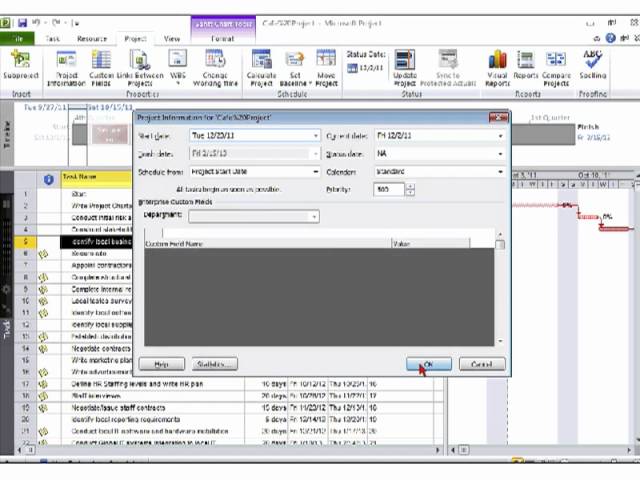The width and height of the screenshot is (640, 480).
Task: Expand the disabled Finish date dropdown
Action: (316, 154)
